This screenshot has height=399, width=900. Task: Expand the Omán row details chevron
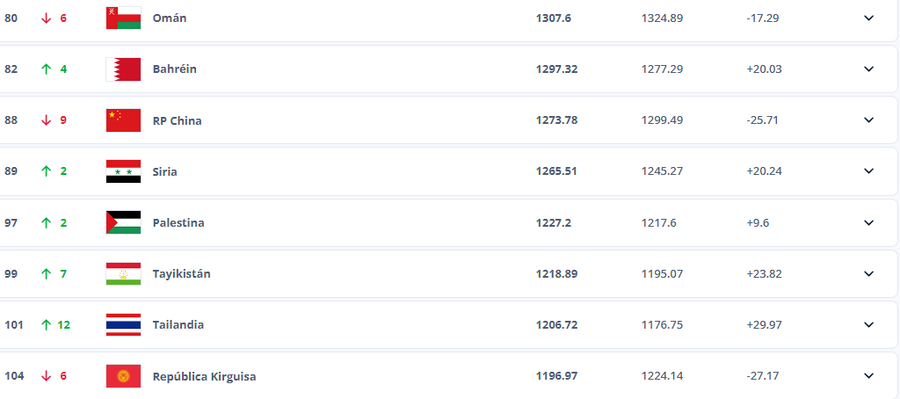(x=869, y=18)
